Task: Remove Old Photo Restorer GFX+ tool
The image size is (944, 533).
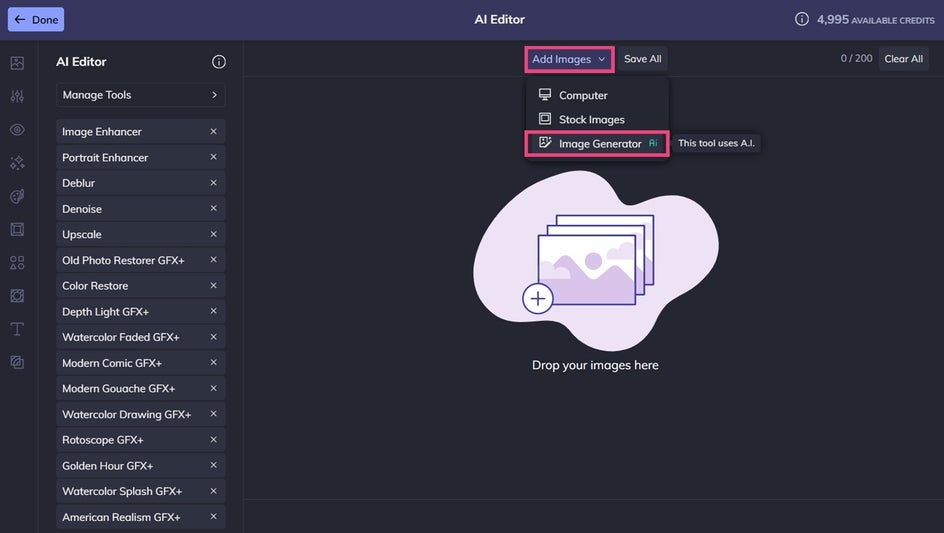Action: (x=213, y=260)
